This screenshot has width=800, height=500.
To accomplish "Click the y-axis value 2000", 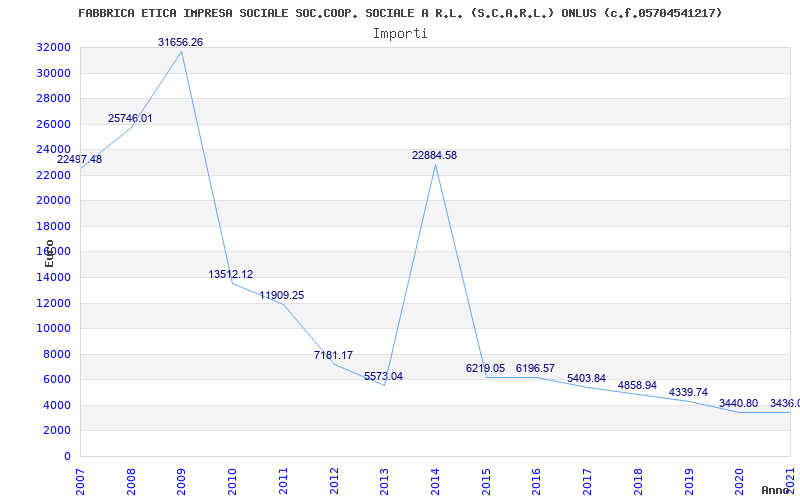I will click(x=56, y=431).
